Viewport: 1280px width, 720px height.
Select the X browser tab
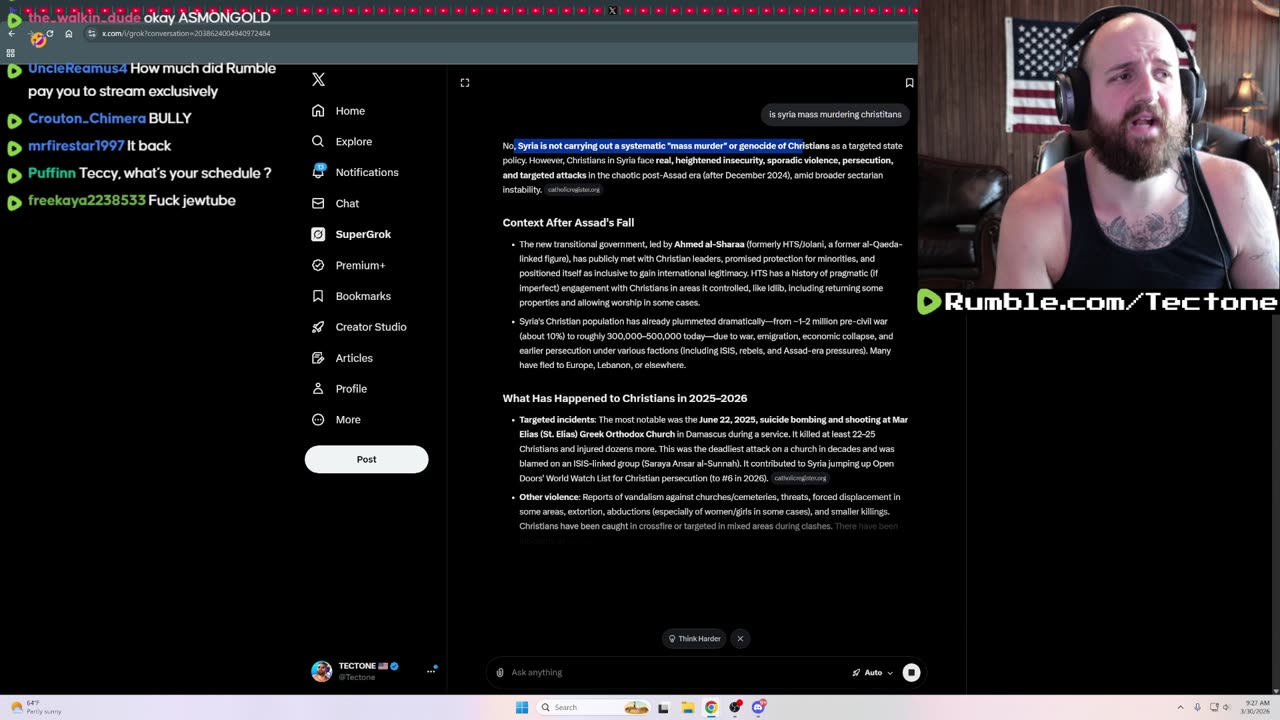[x=612, y=11]
